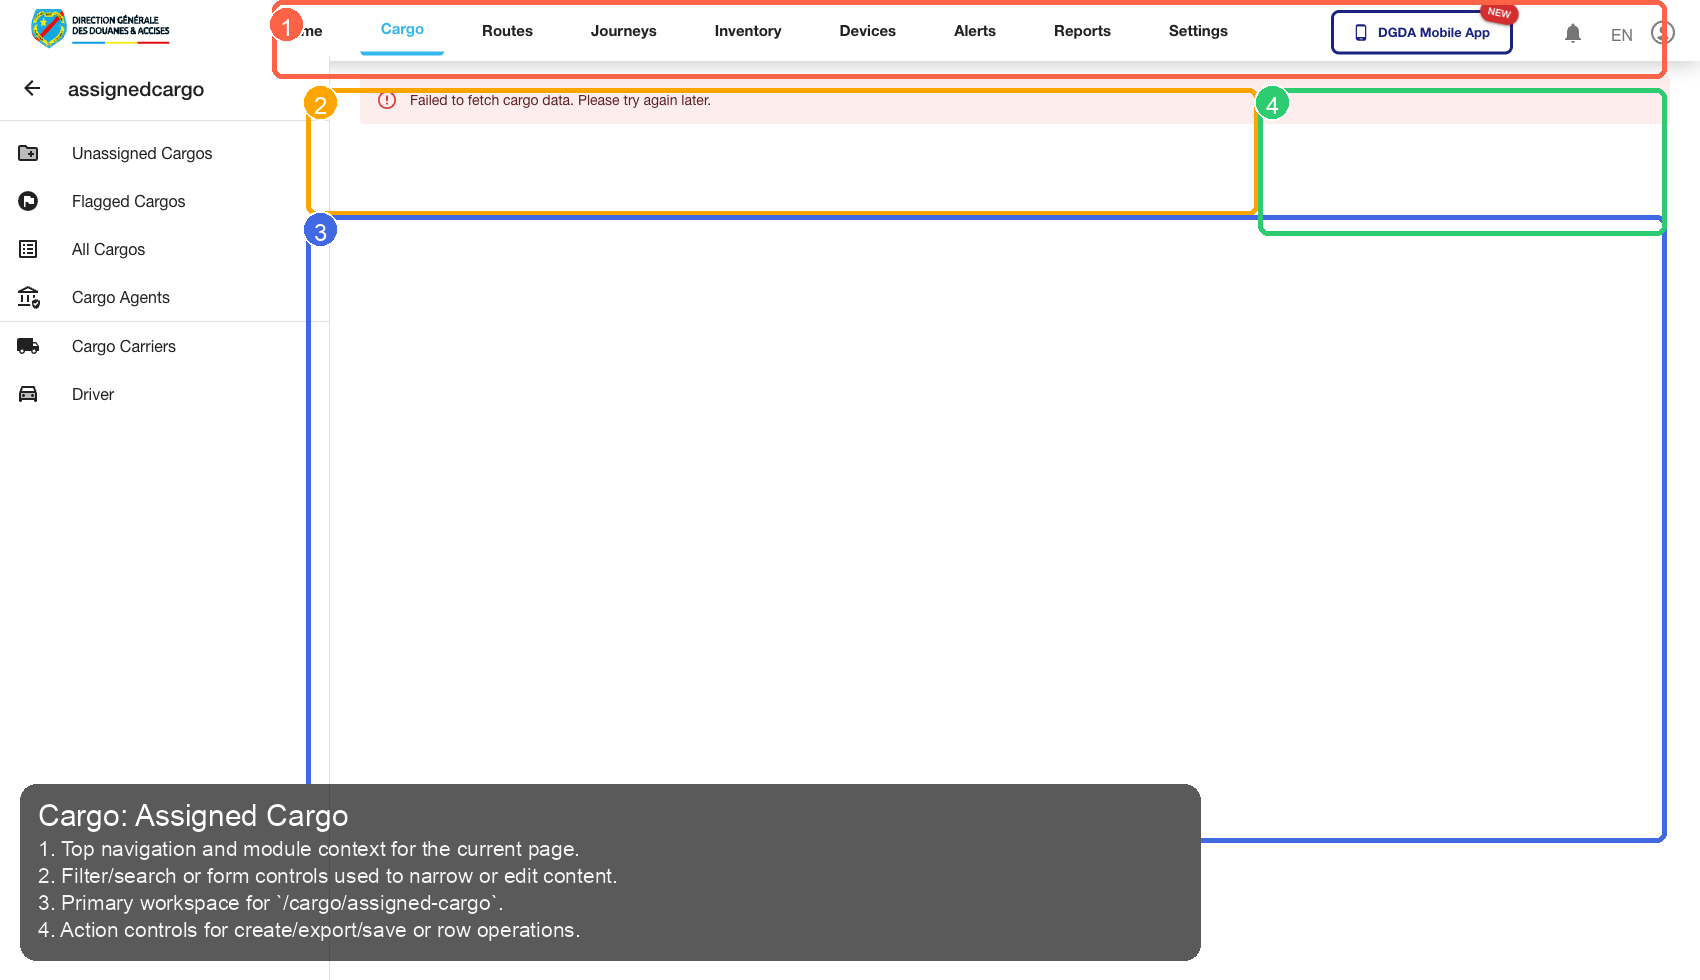Navigate to Reports
Image resolution: width=1700 pixels, height=980 pixels.
pos(1082,30)
